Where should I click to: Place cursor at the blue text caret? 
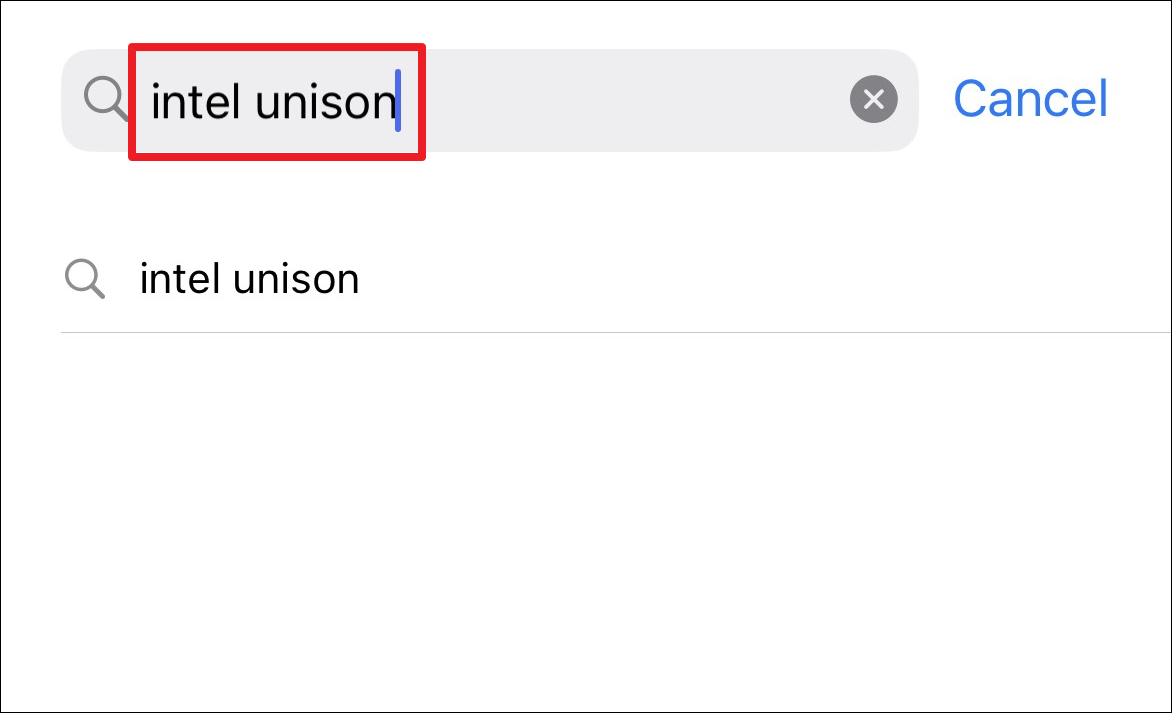click(x=398, y=100)
